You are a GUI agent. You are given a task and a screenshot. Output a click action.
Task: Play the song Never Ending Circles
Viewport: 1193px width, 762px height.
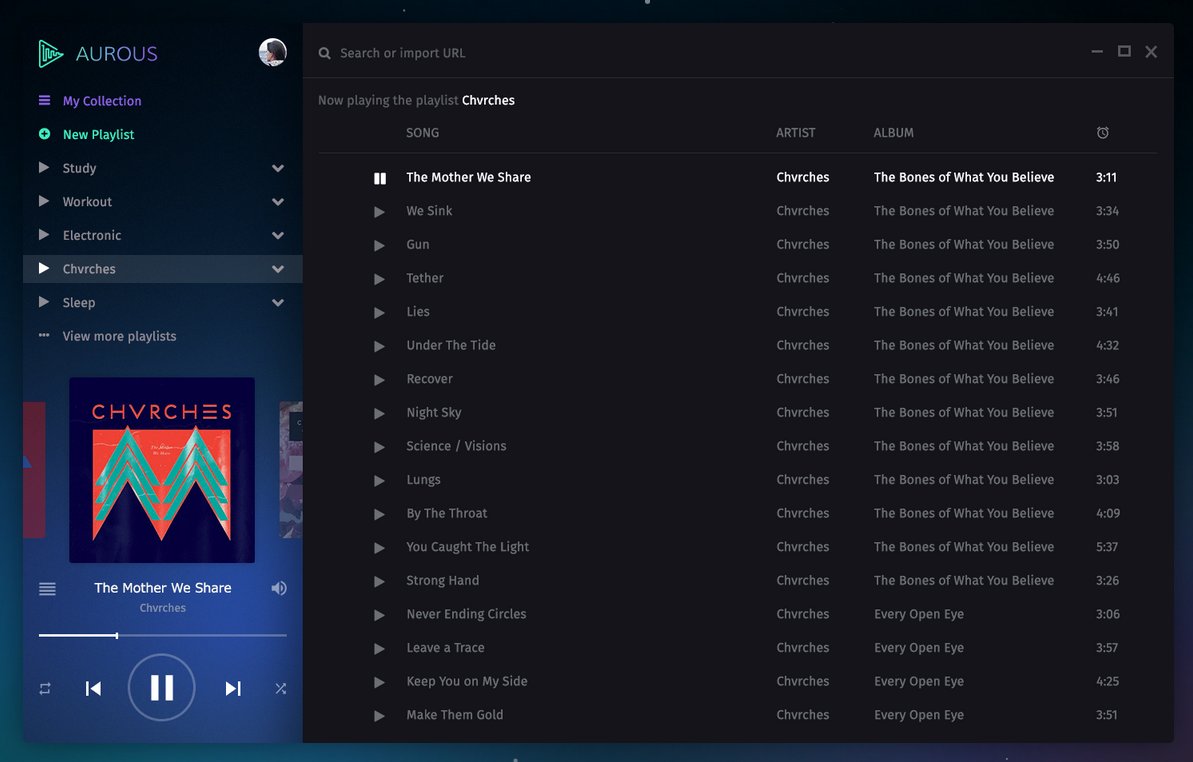[379, 614]
